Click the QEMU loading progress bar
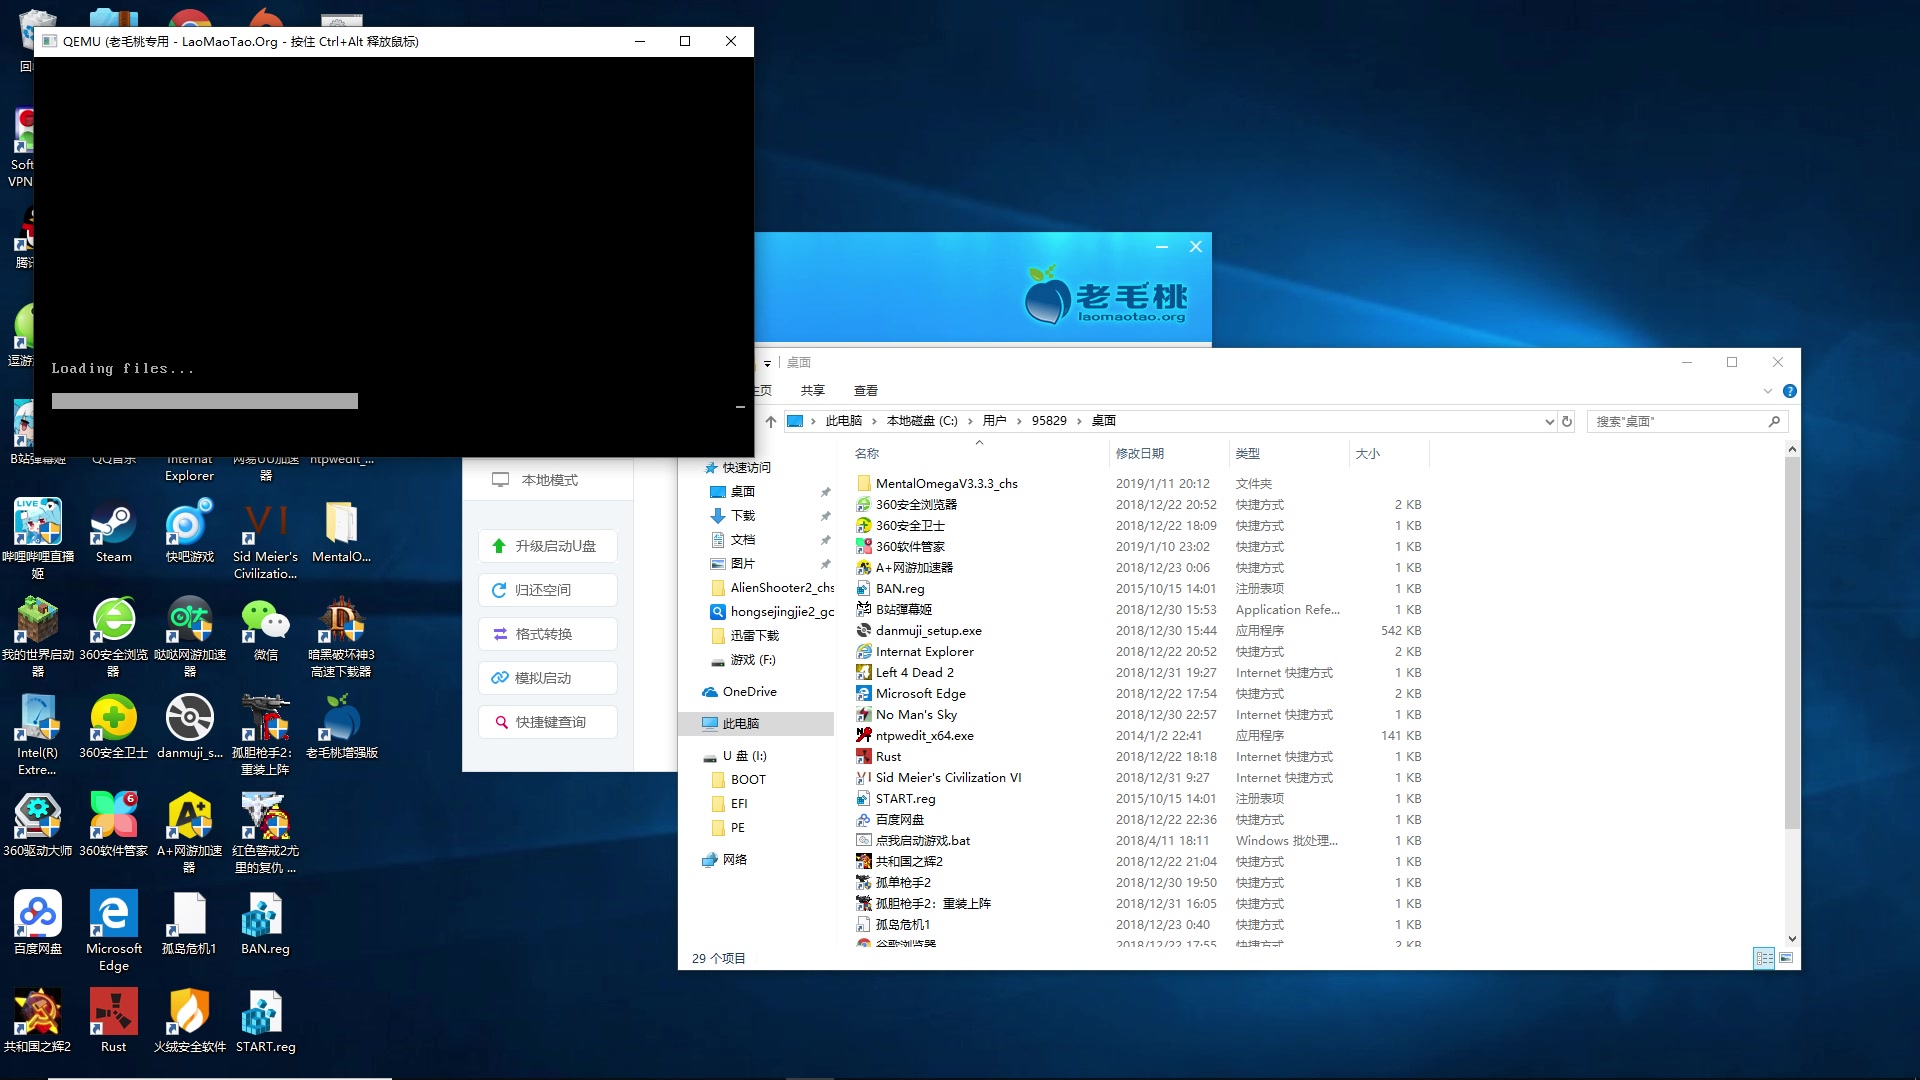This screenshot has width=1920, height=1080. point(204,400)
